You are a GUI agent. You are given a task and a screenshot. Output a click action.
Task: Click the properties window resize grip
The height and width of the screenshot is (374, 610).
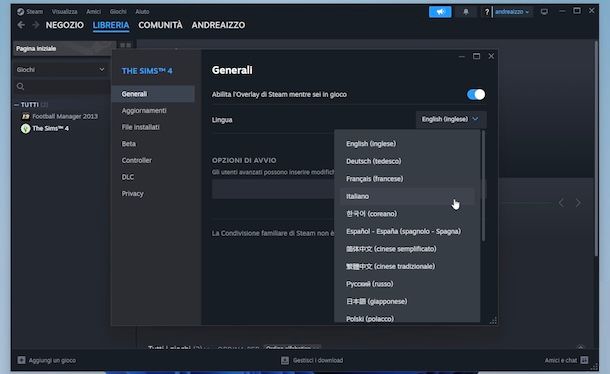(493, 320)
